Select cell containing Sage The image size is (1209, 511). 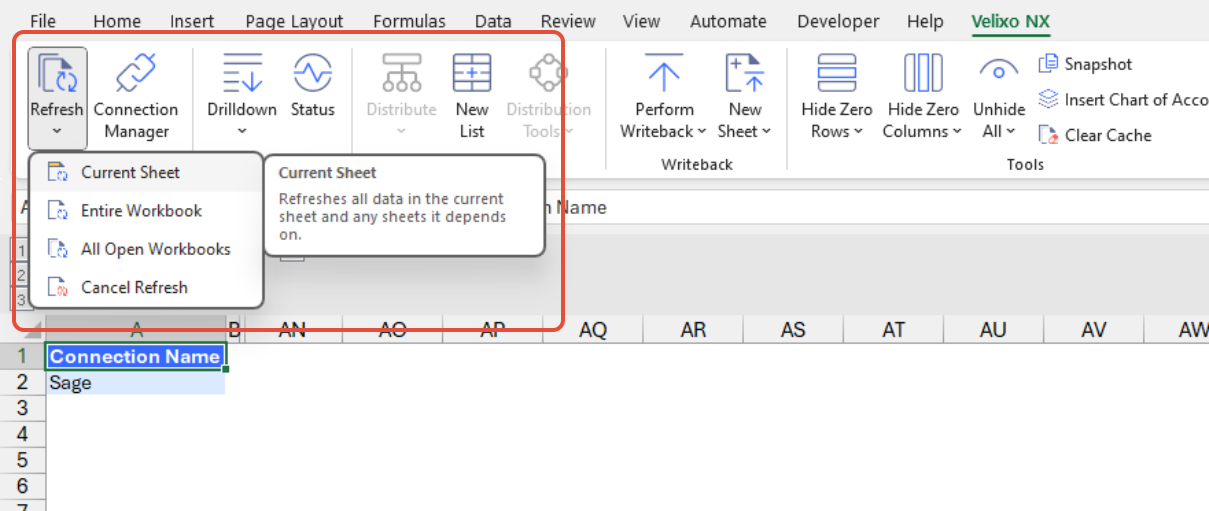click(135, 383)
